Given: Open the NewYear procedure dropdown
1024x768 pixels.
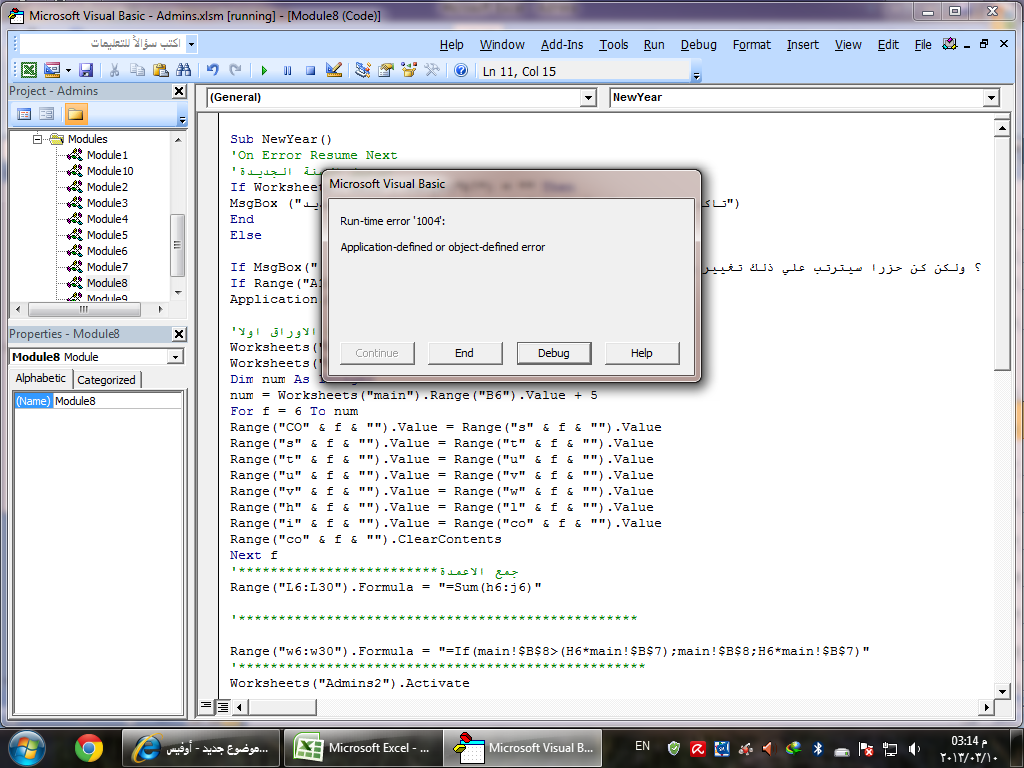Looking at the screenshot, I should point(991,98).
